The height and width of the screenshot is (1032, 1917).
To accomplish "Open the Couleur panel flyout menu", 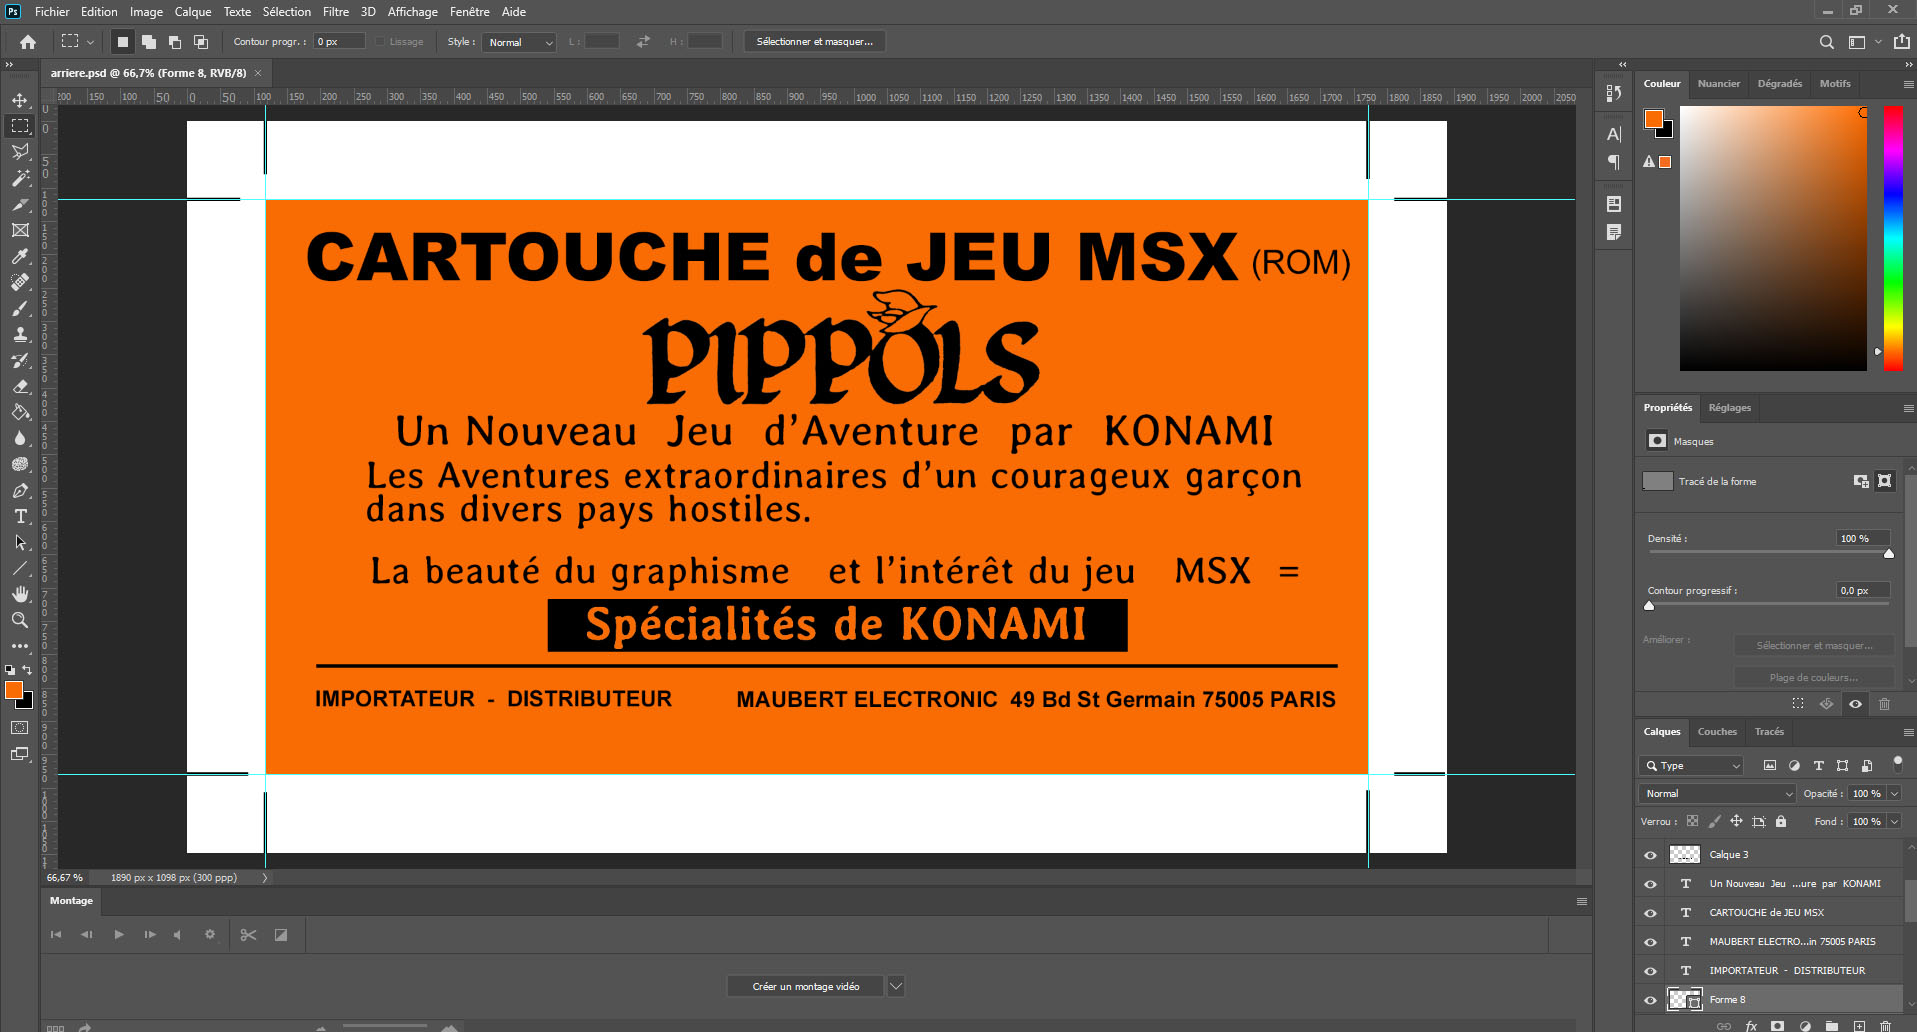I will [x=1908, y=84].
